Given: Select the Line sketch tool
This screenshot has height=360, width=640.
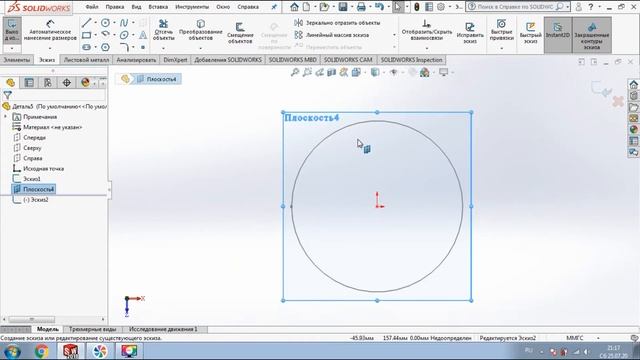Looking at the screenshot, I should [x=86, y=23].
